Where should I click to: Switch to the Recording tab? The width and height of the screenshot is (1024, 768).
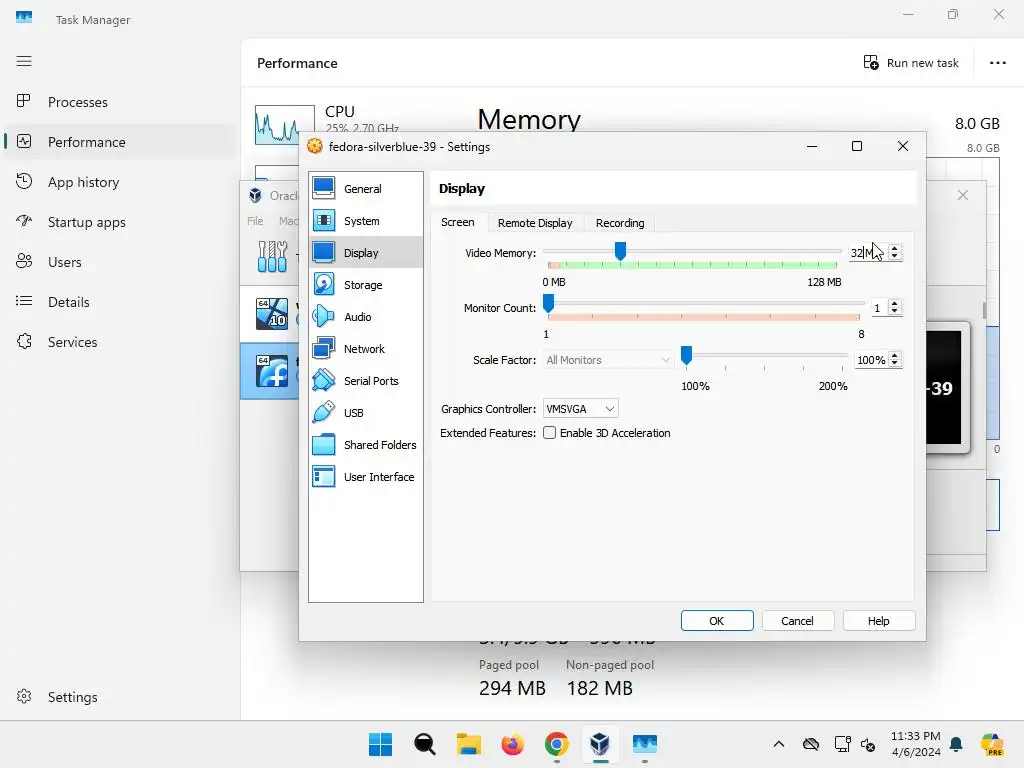point(620,223)
